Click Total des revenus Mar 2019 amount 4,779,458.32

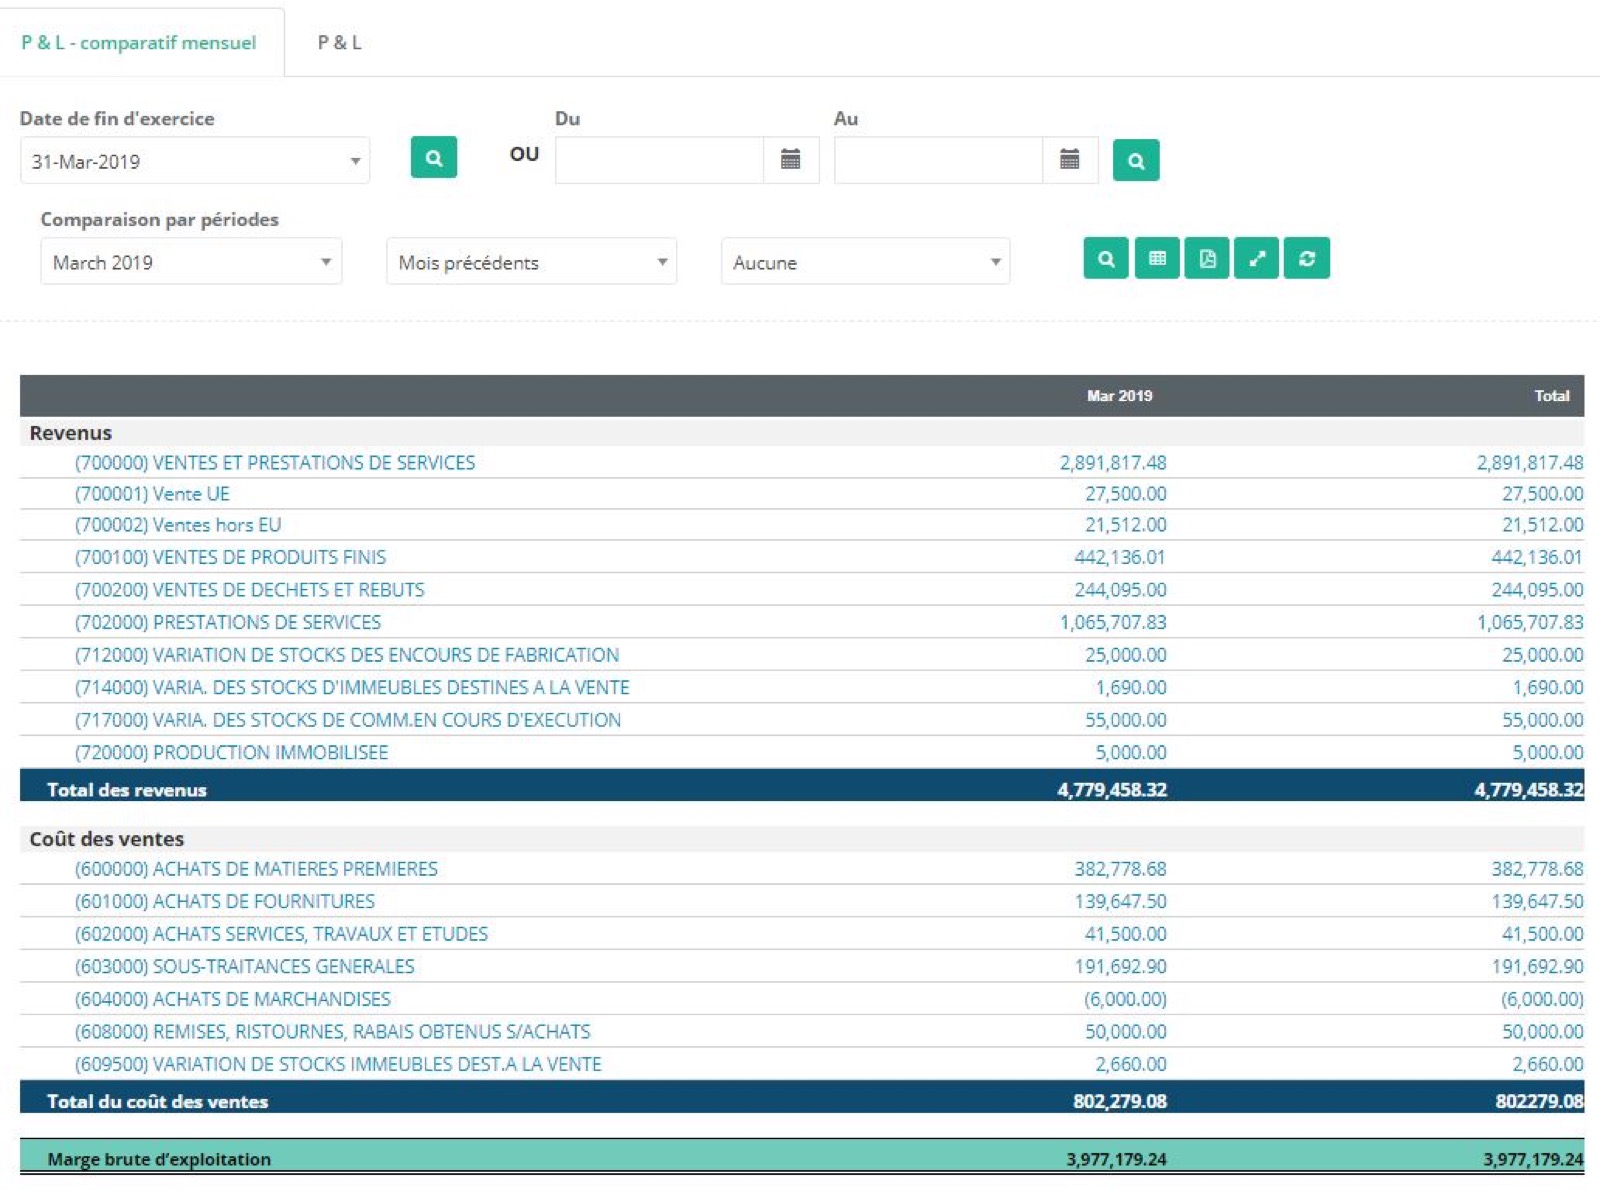[1112, 790]
